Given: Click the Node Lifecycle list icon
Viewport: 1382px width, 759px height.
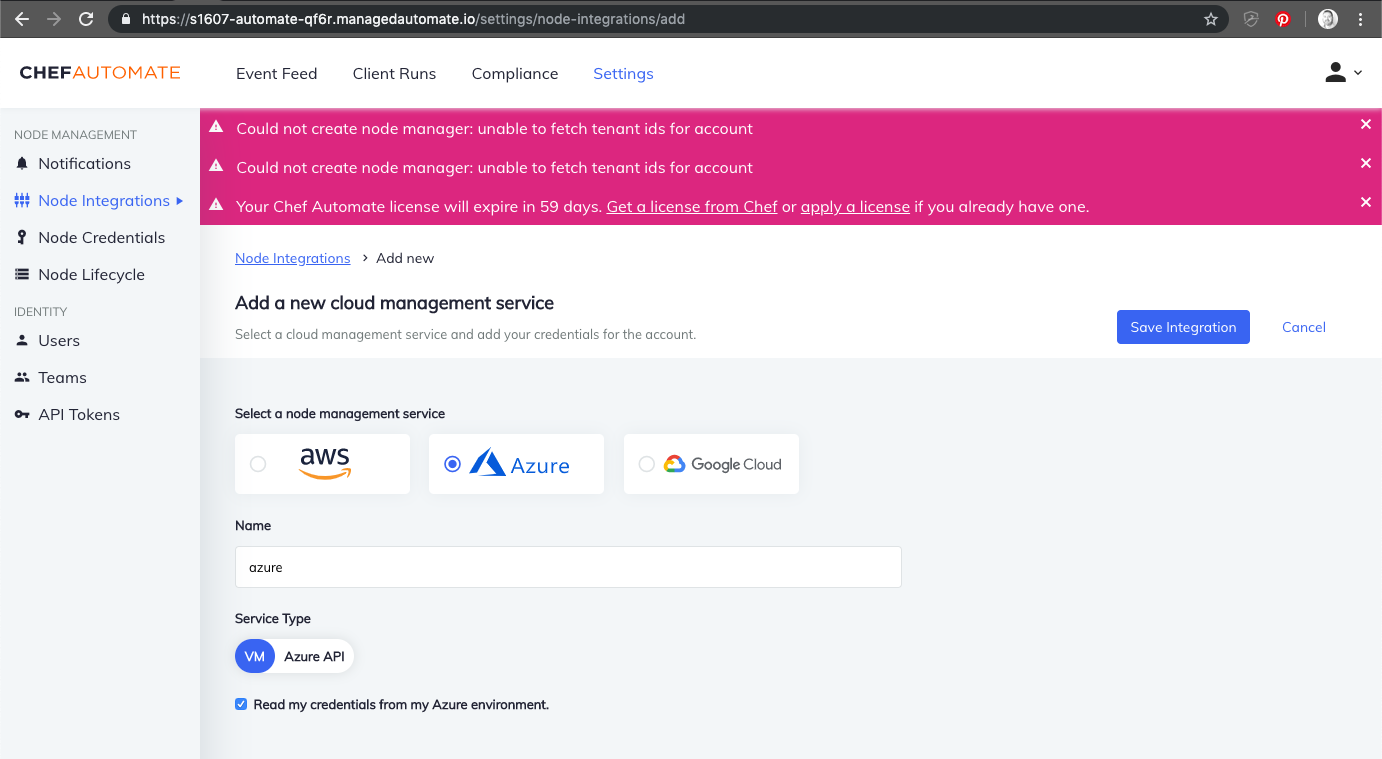Looking at the screenshot, I should (x=22, y=274).
